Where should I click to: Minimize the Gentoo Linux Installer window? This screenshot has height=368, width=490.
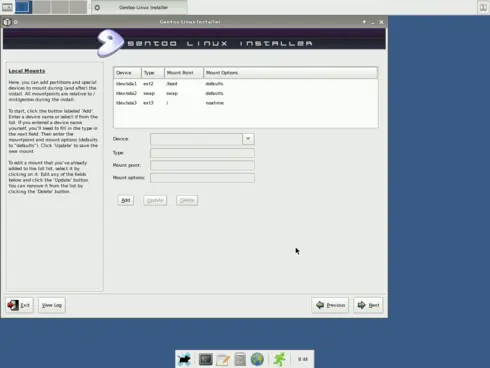[373, 22]
